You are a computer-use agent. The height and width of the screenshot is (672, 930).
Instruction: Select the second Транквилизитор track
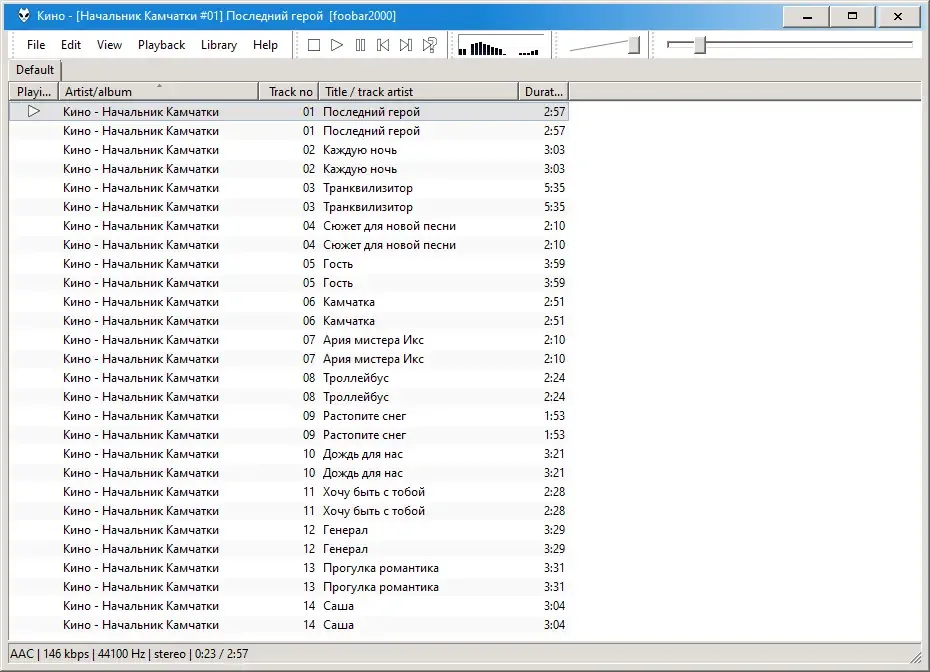point(289,206)
